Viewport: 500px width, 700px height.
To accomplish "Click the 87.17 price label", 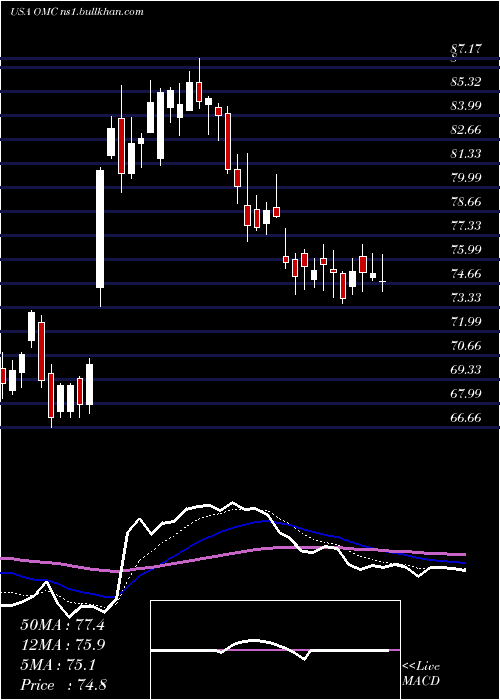I will pos(466,49).
